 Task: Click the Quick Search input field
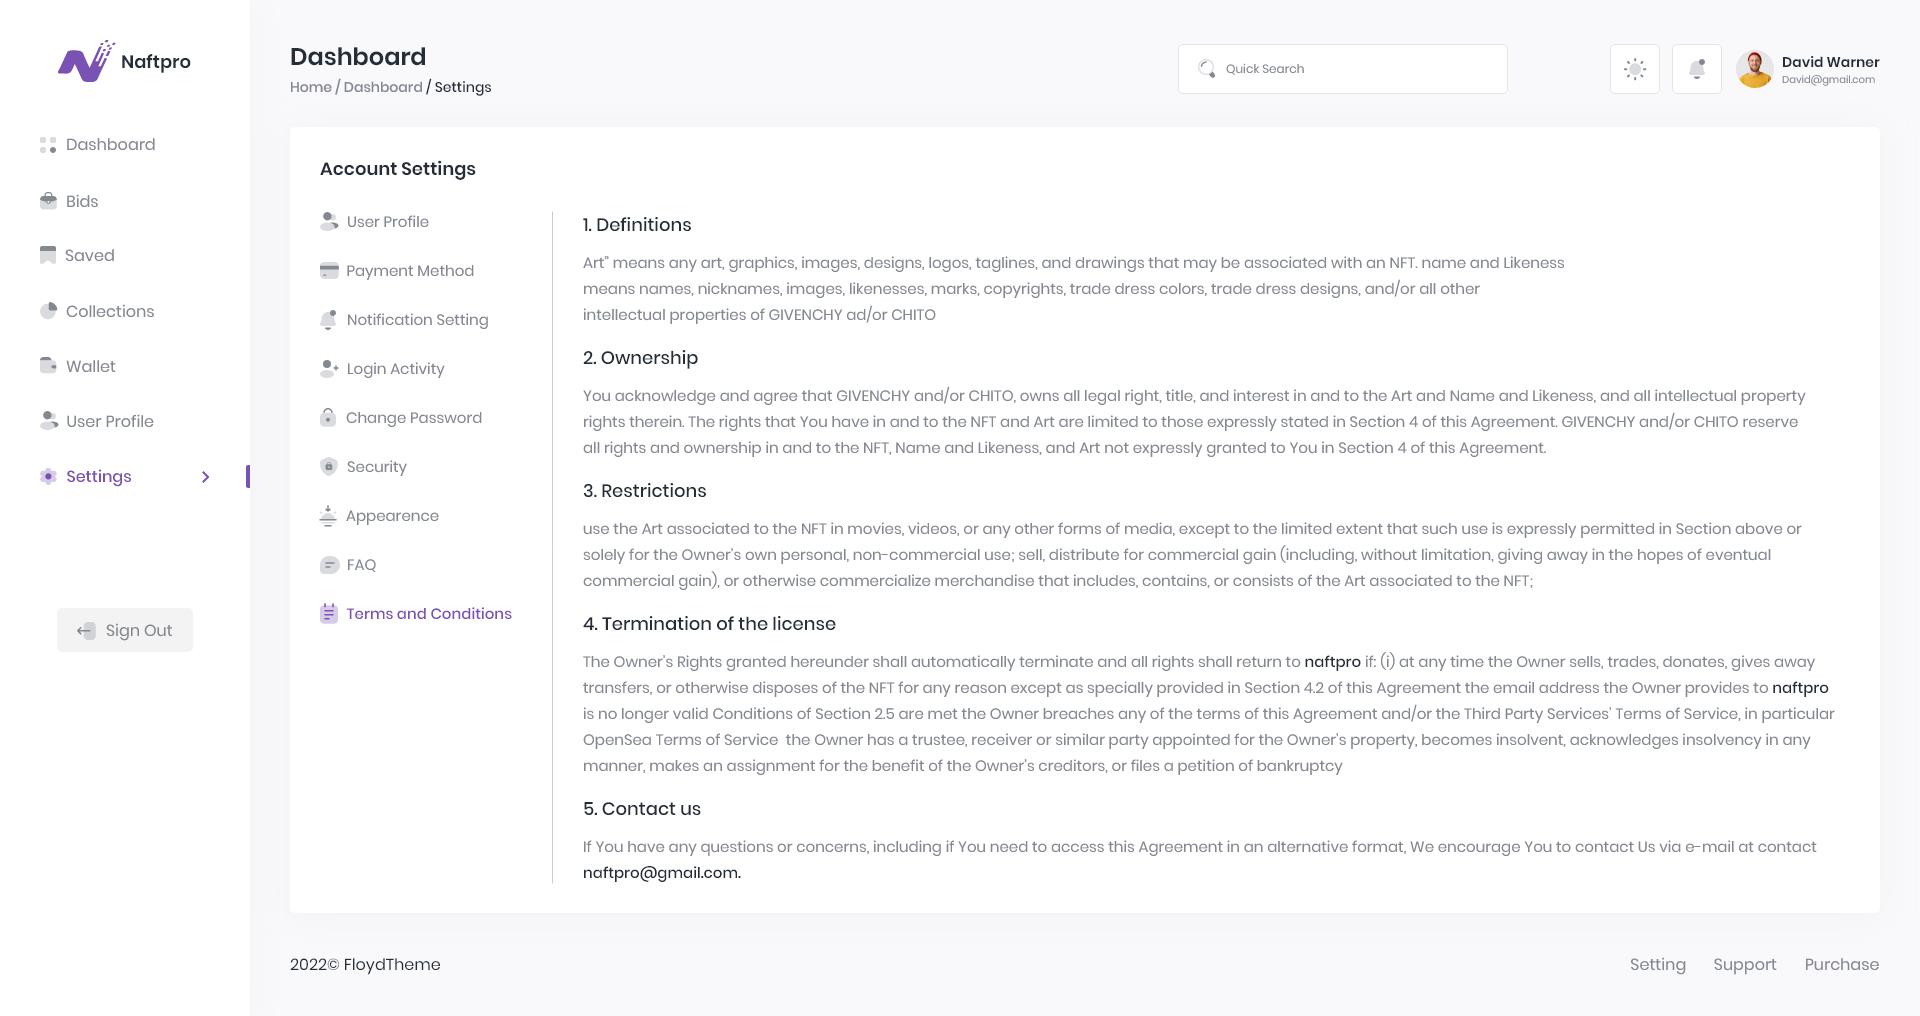tap(1342, 69)
